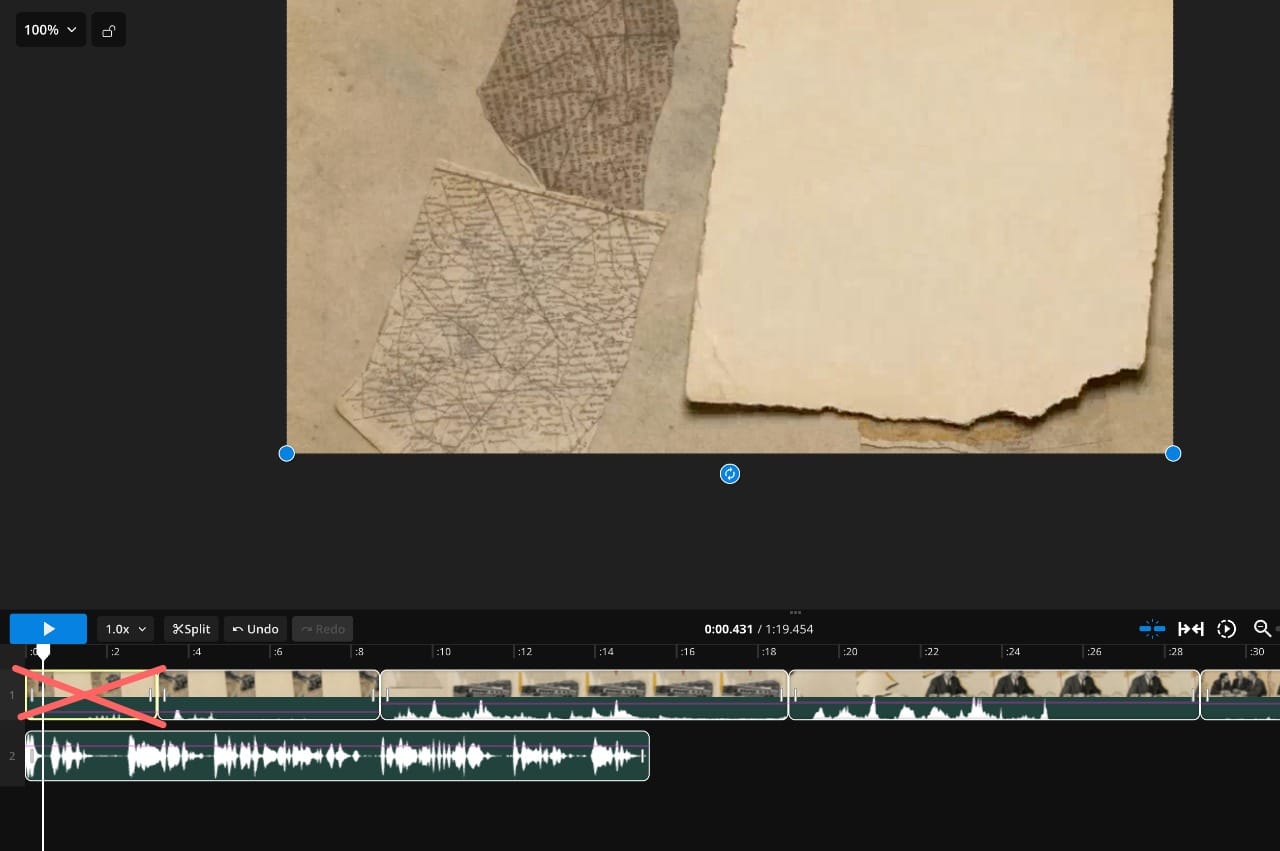The image size is (1280, 851).
Task: Click the greyed-out Redo button
Action: tap(322, 629)
